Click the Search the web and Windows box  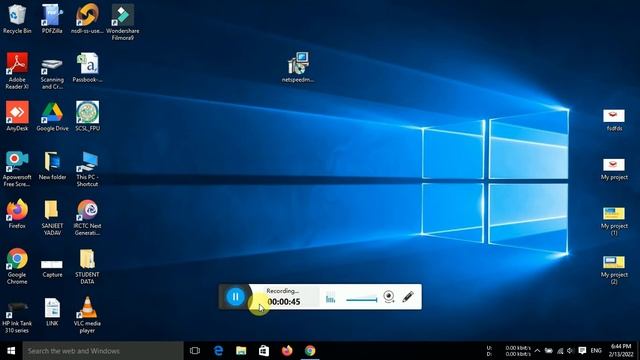tap(103, 351)
